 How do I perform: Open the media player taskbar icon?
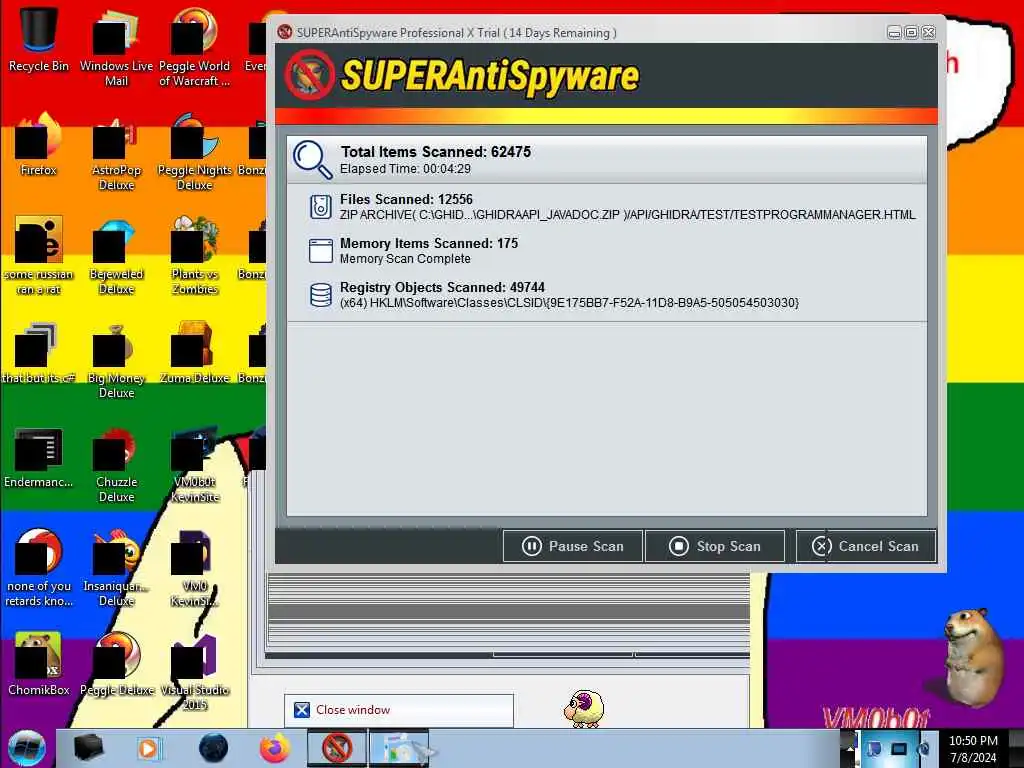pyautogui.click(x=148, y=748)
